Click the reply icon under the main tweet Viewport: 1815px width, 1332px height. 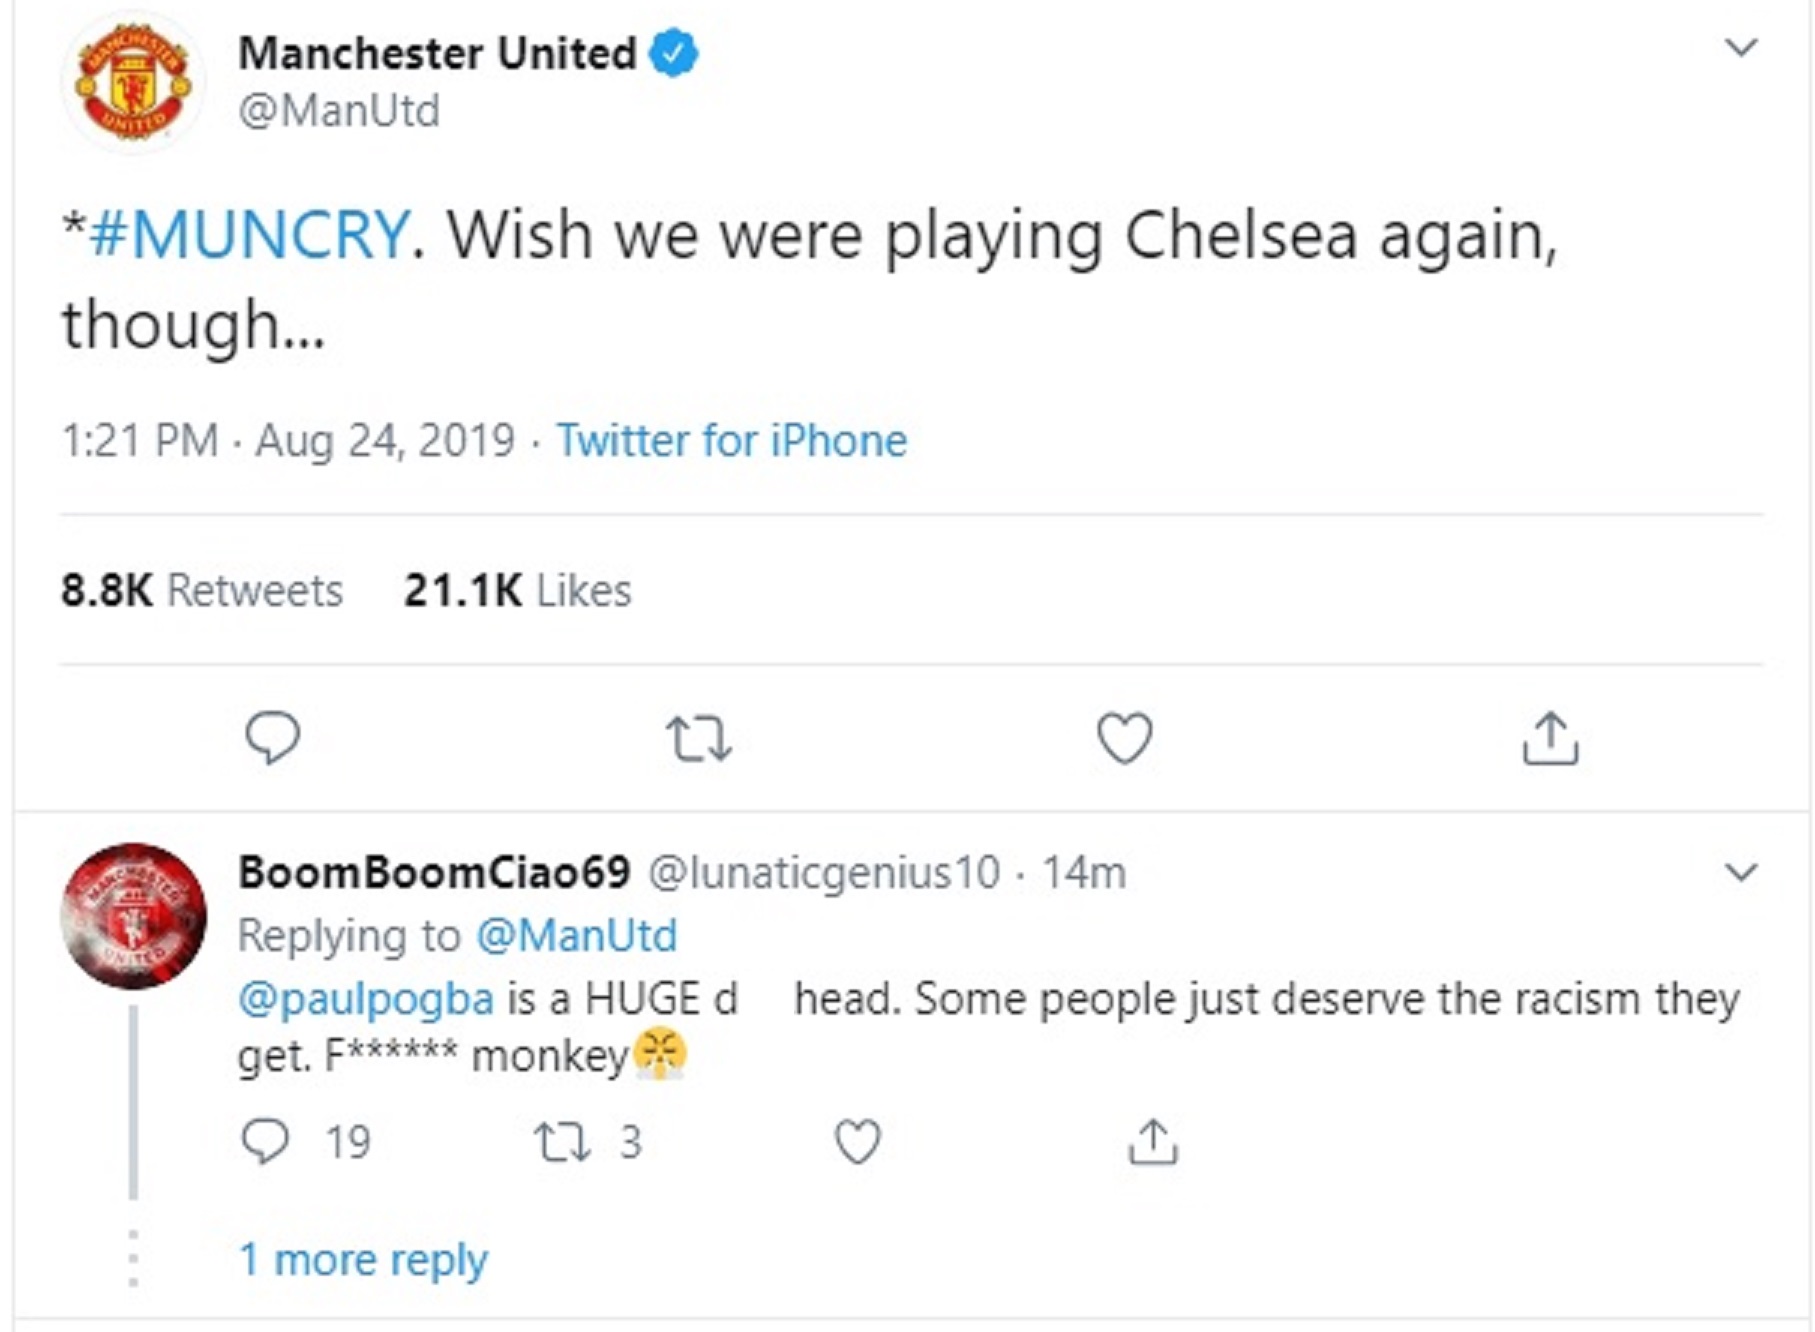tap(272, 738)
